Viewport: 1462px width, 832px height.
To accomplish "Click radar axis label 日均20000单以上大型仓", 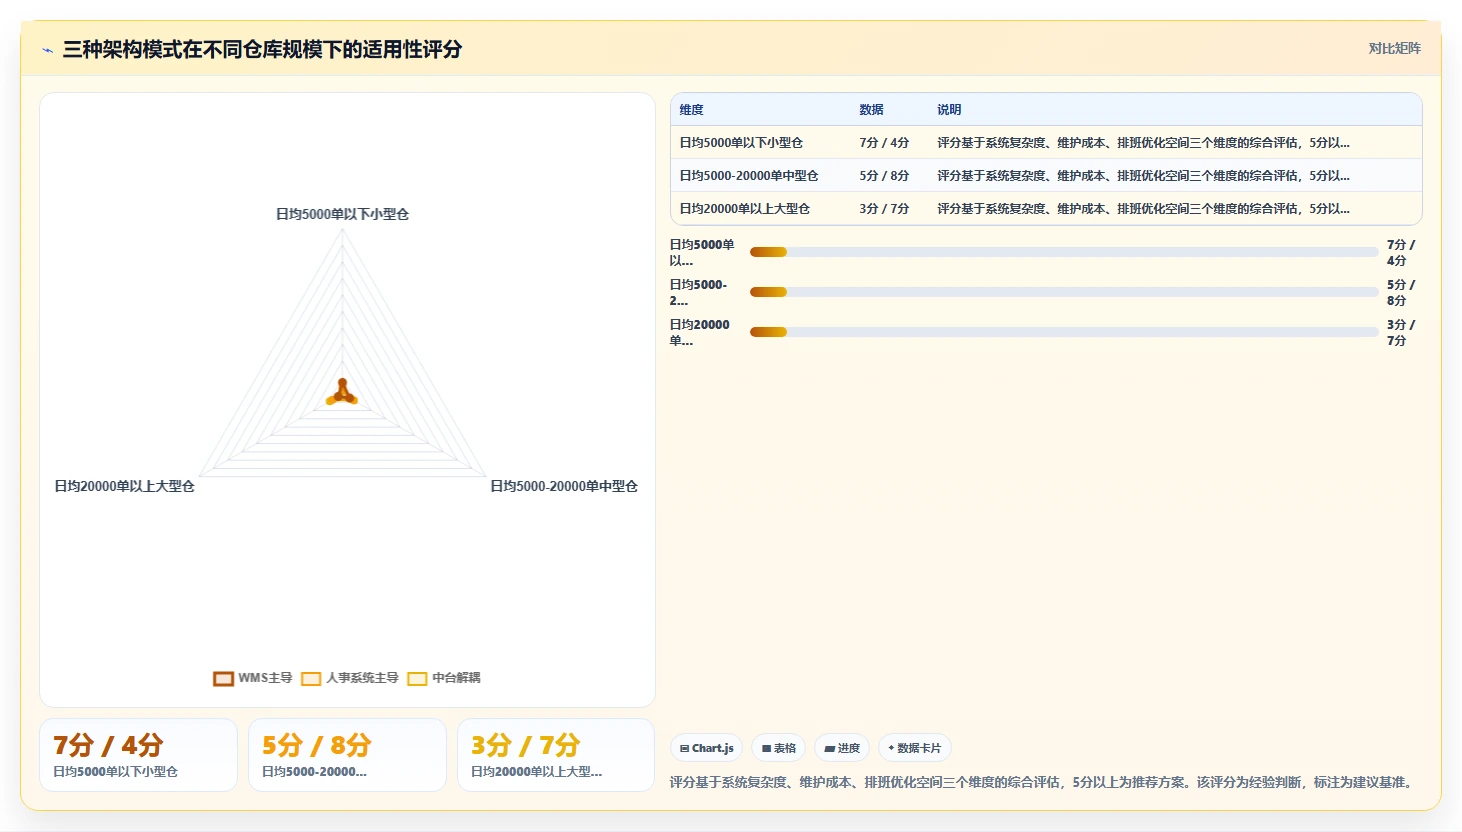I will [x=124, y=486].
